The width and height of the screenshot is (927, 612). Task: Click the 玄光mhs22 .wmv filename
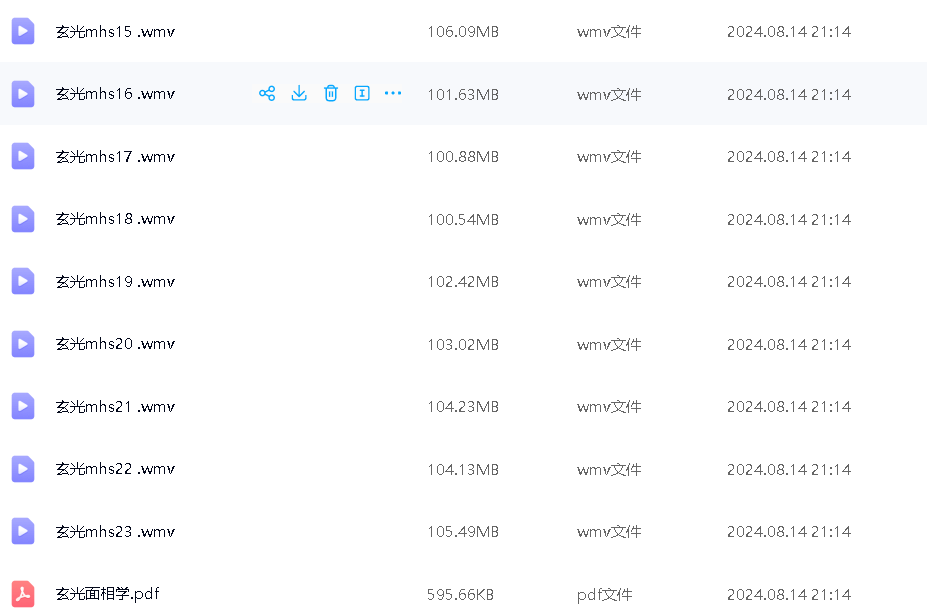pos(115,469)
